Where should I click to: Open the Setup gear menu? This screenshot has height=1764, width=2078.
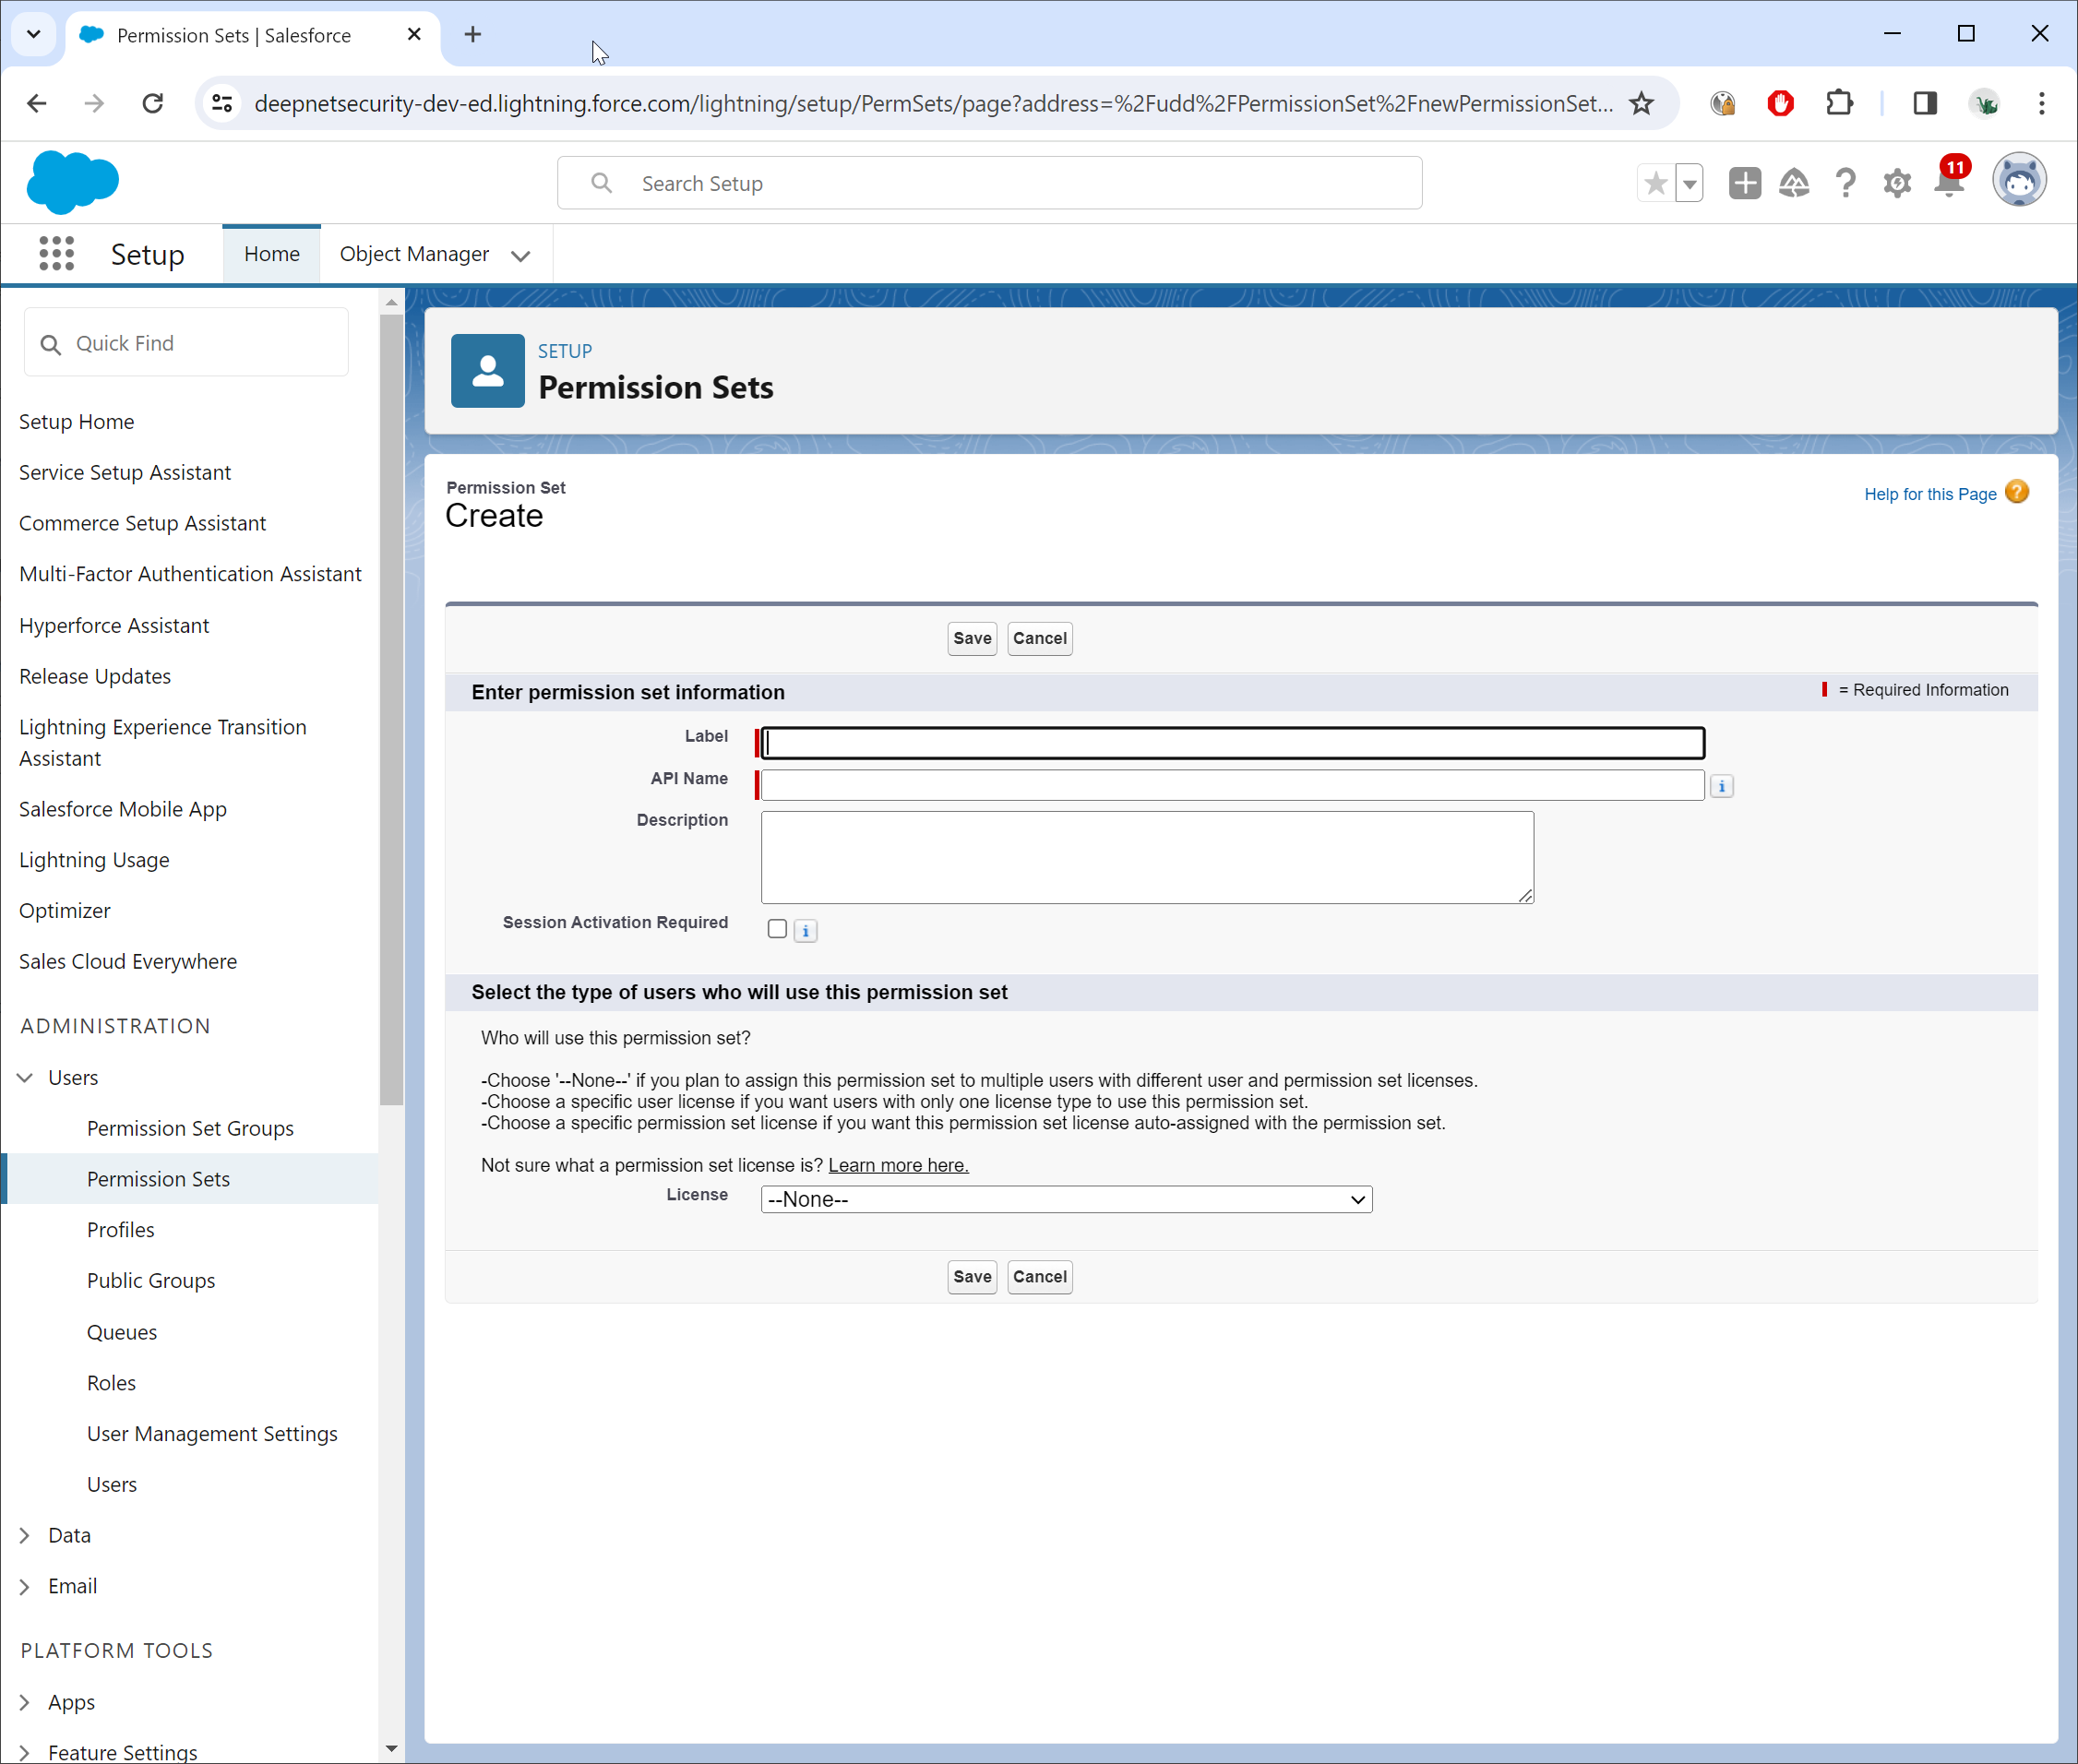[1896, 184]
